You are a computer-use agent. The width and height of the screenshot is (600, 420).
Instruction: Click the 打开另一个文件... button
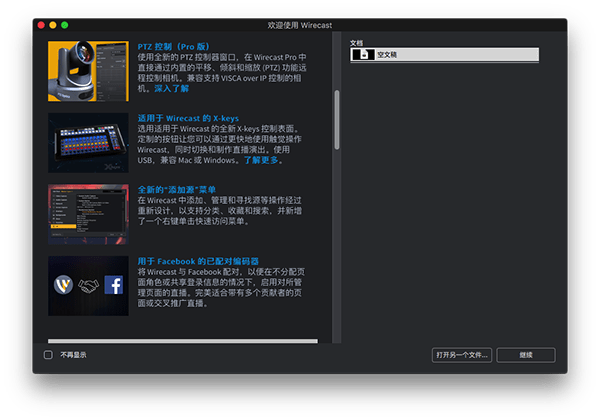[x=461, y=355]
